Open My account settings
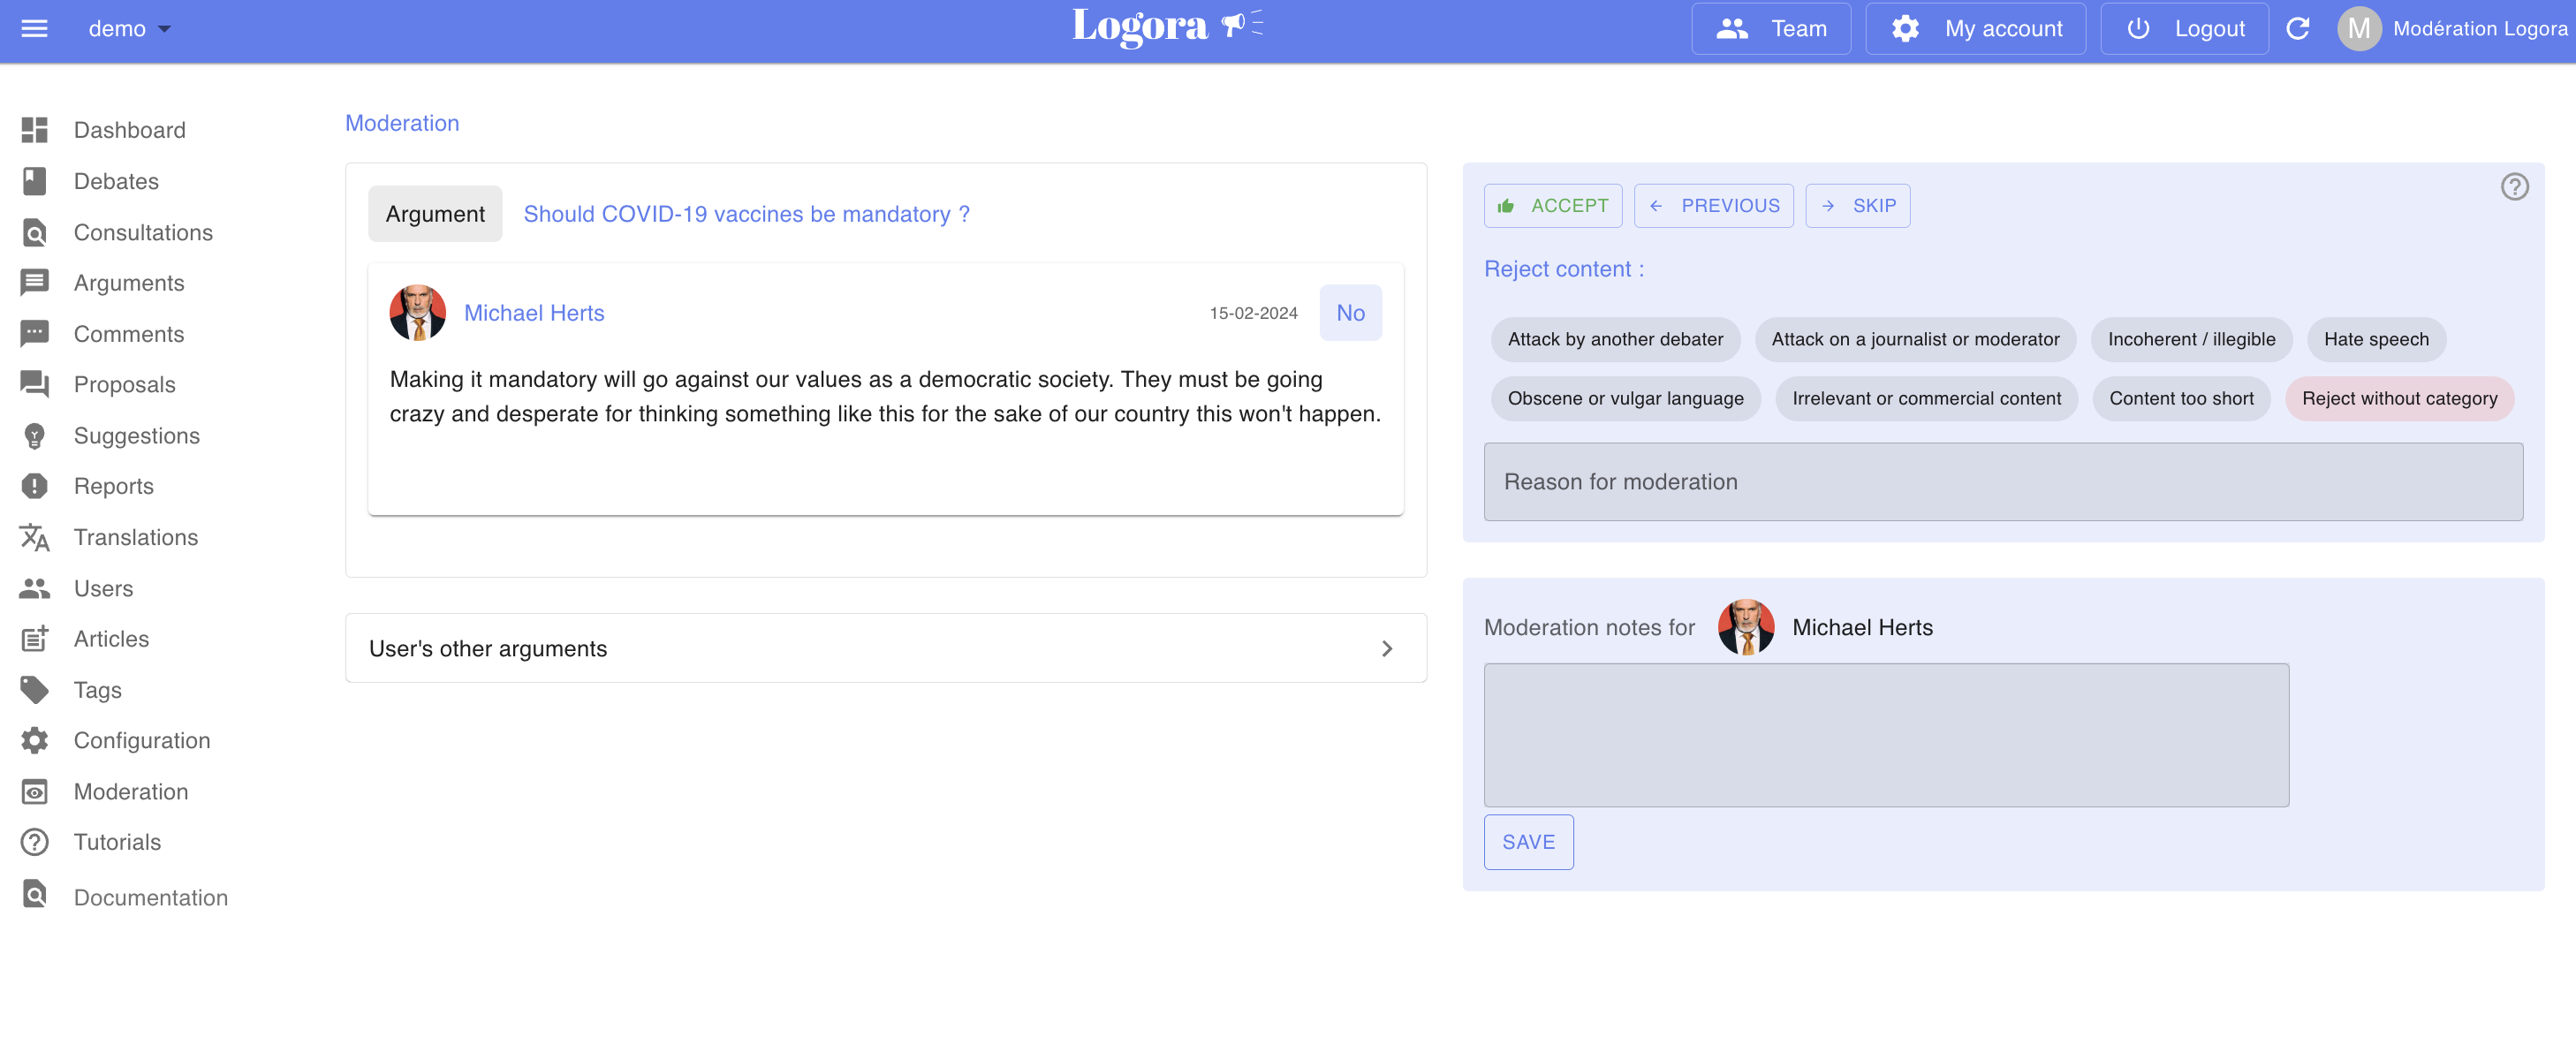 (1975, 28)
